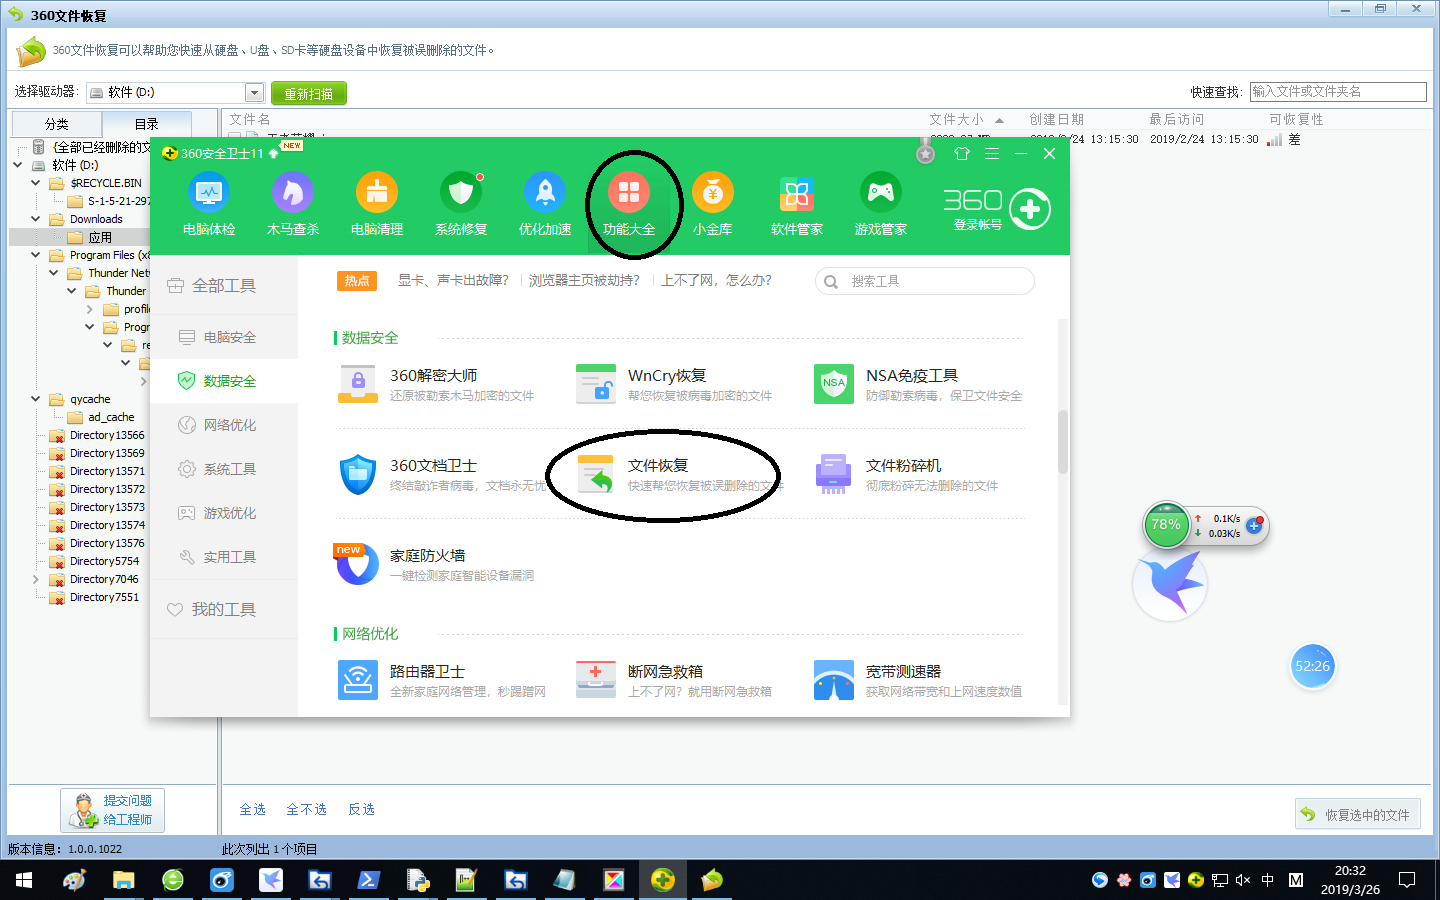Select 系统工具 category

224,469
